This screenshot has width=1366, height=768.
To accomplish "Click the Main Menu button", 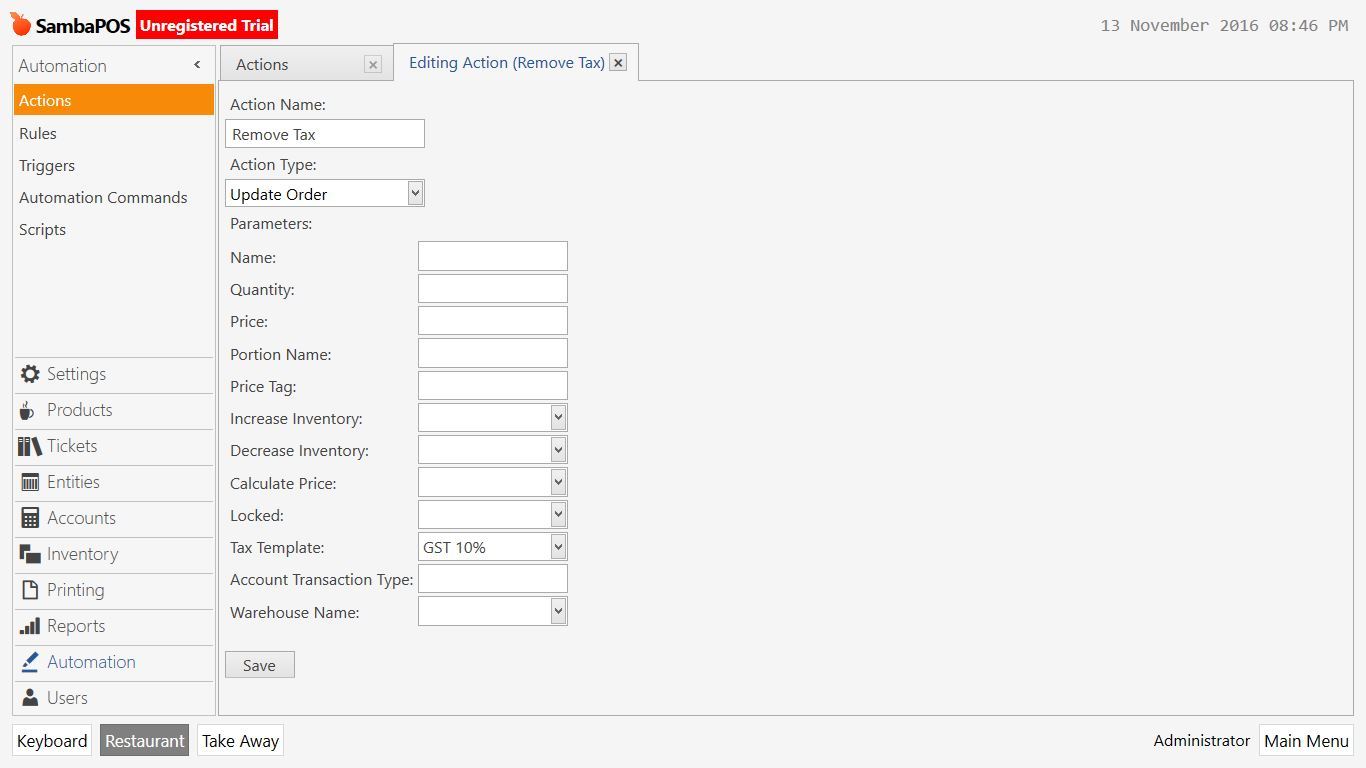I will click(x=1306, y=741).
